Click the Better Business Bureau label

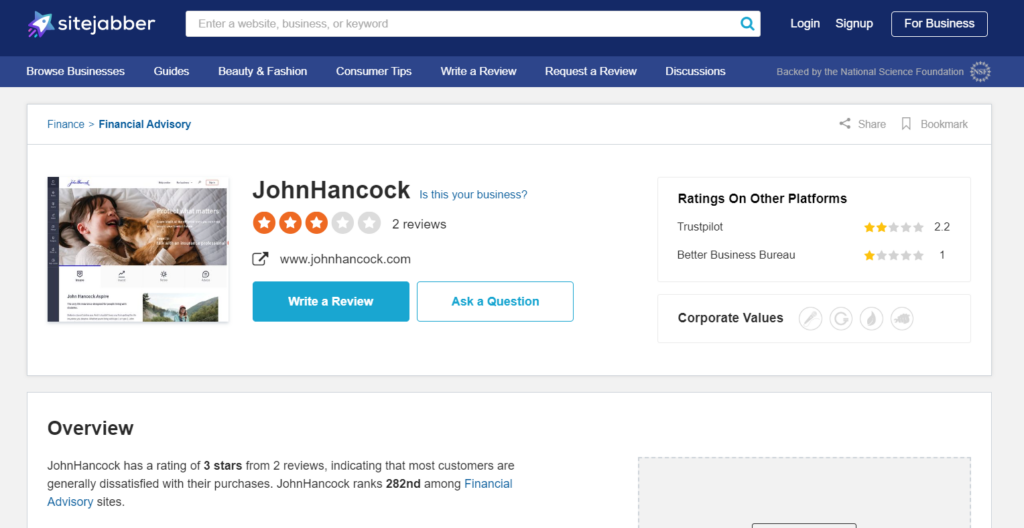click(736, 255)
